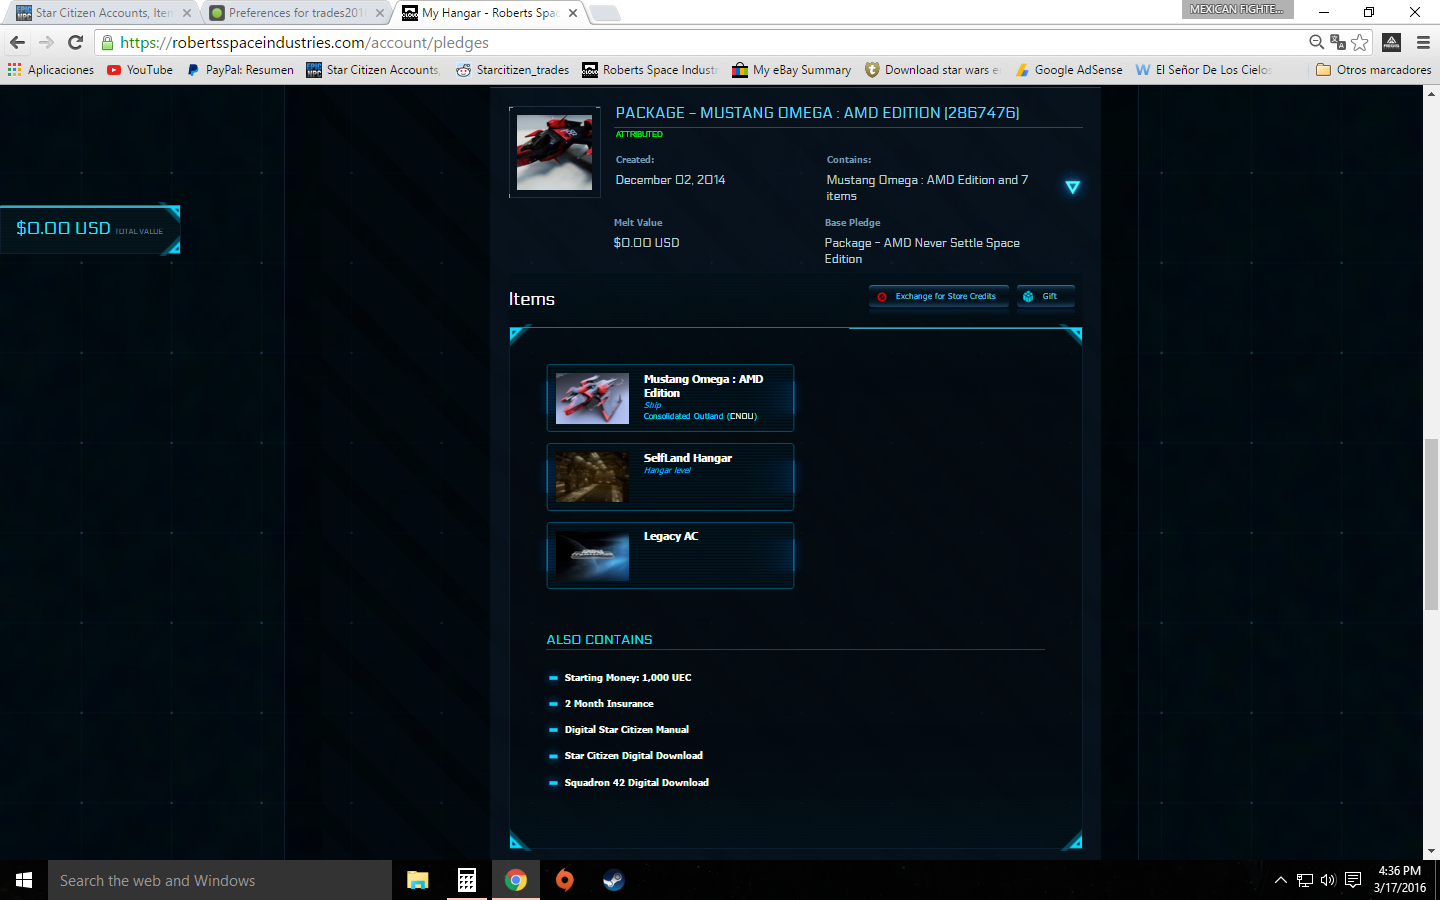Open the Windows Start menu
This screenshot has height=900, width=1440.
pos(24,880)
